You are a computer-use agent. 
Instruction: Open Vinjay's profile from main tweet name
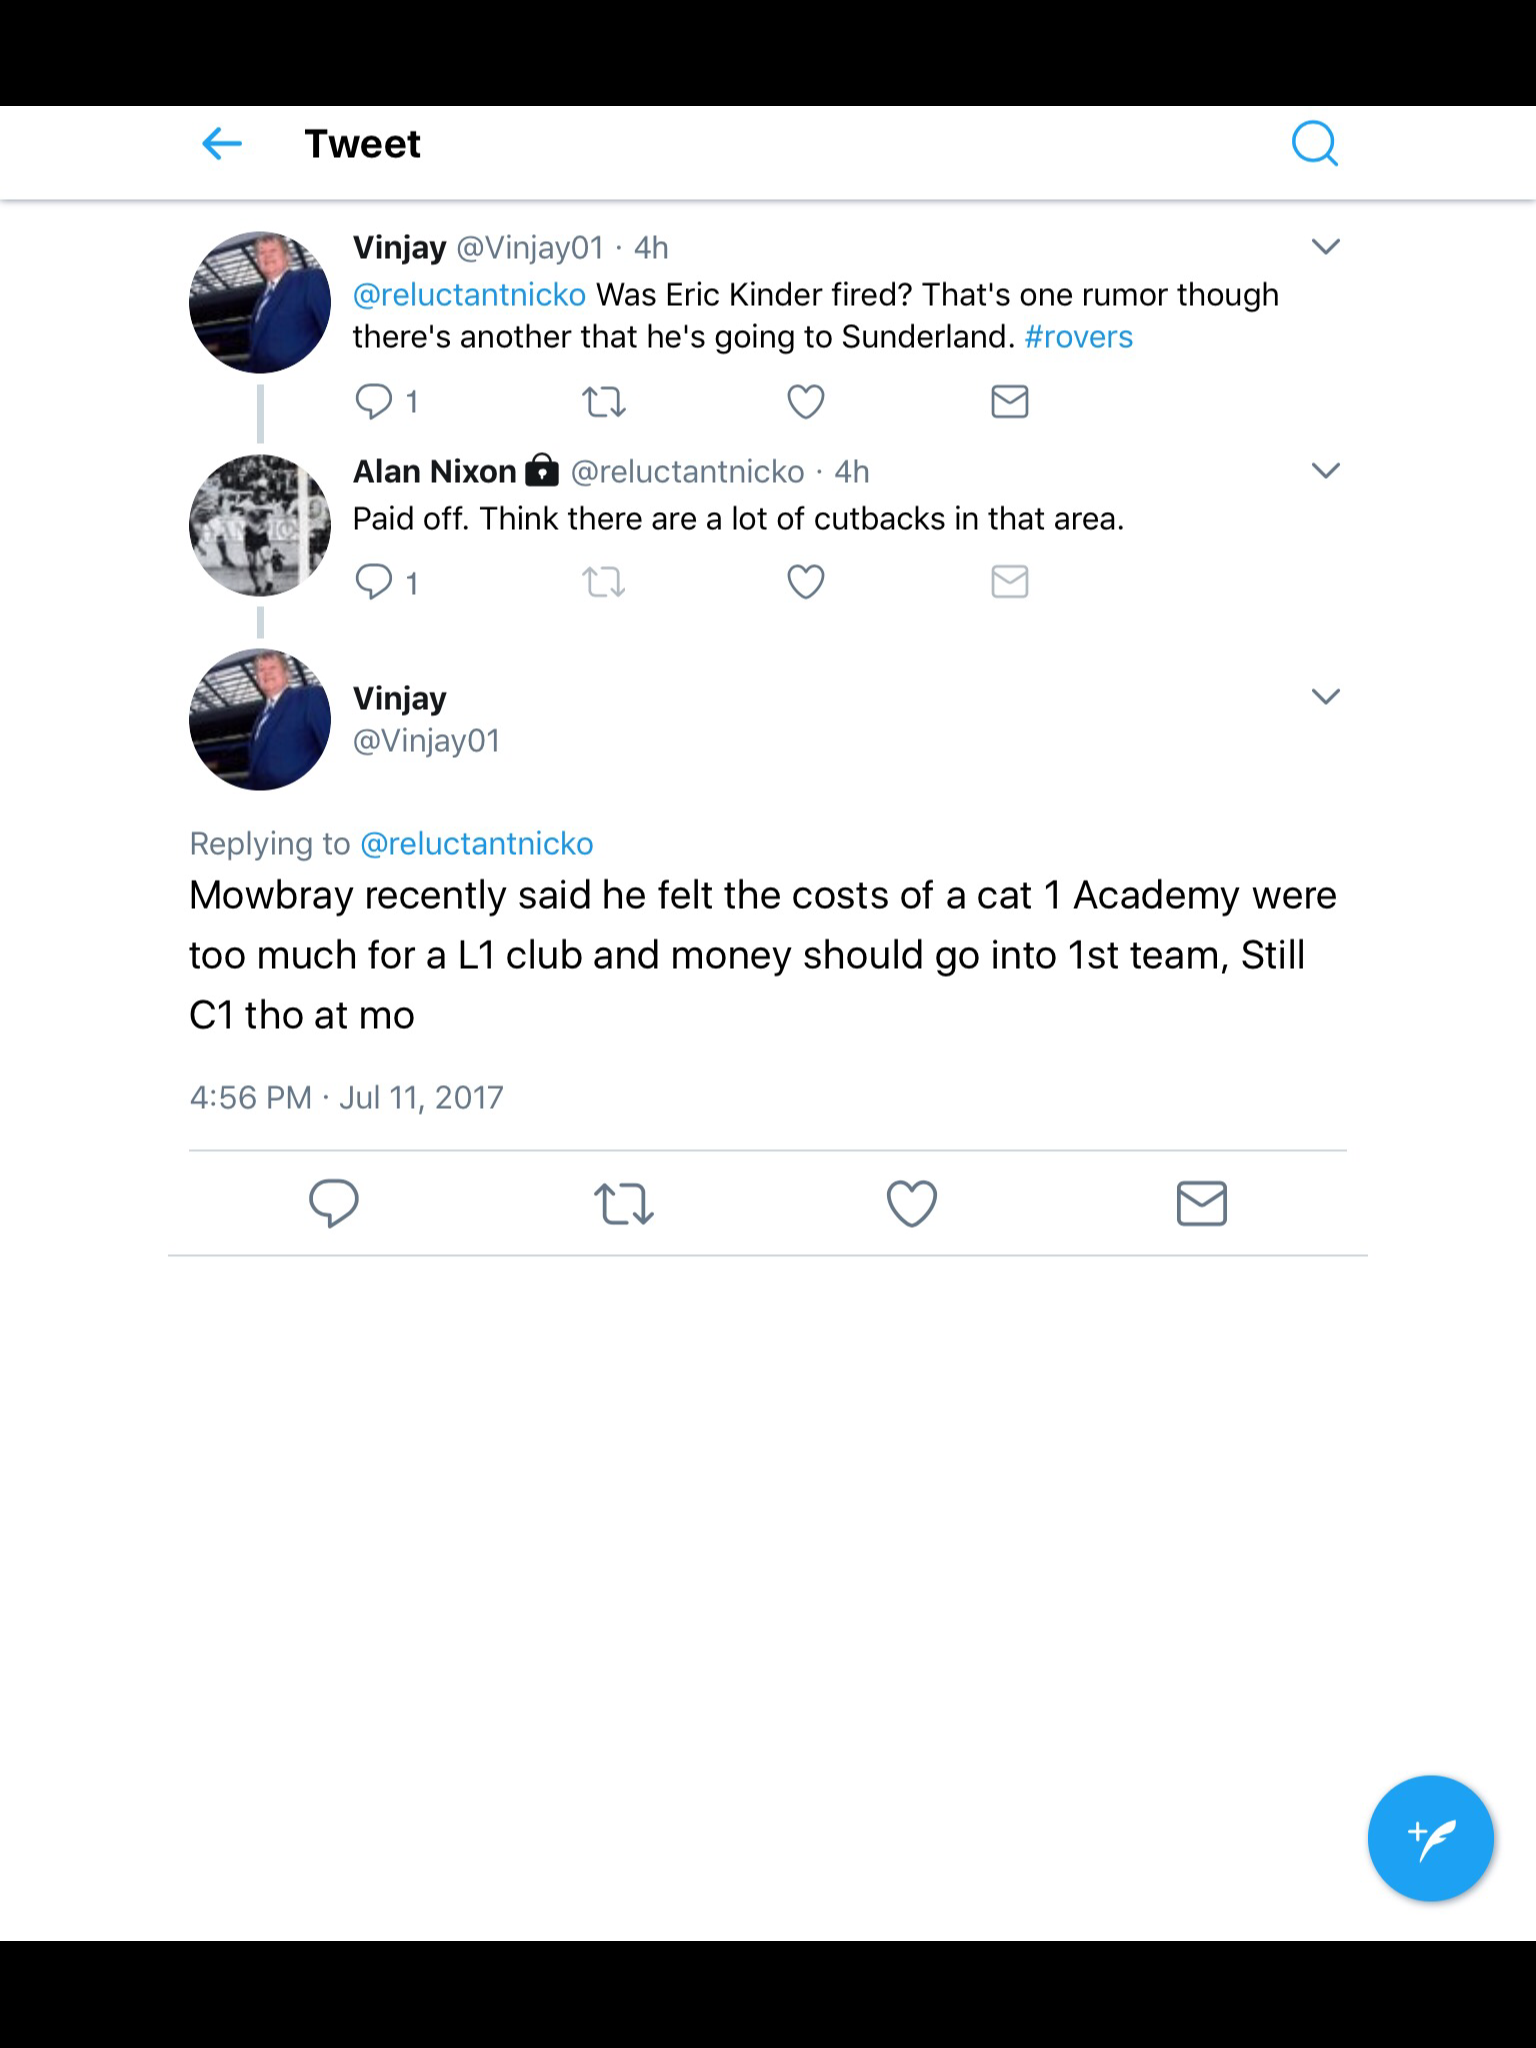point(400,698)
